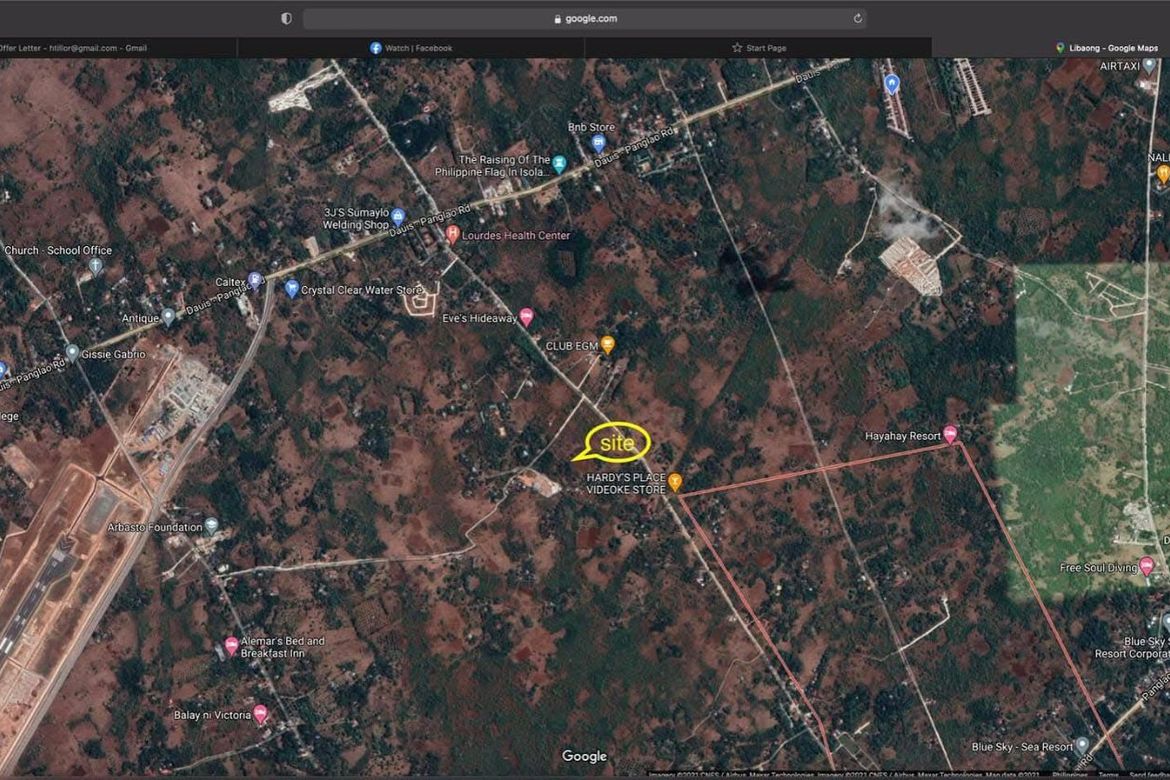Open Safari privacy report shield icon
Screen dimensions: 1170x780
point(287,19)
